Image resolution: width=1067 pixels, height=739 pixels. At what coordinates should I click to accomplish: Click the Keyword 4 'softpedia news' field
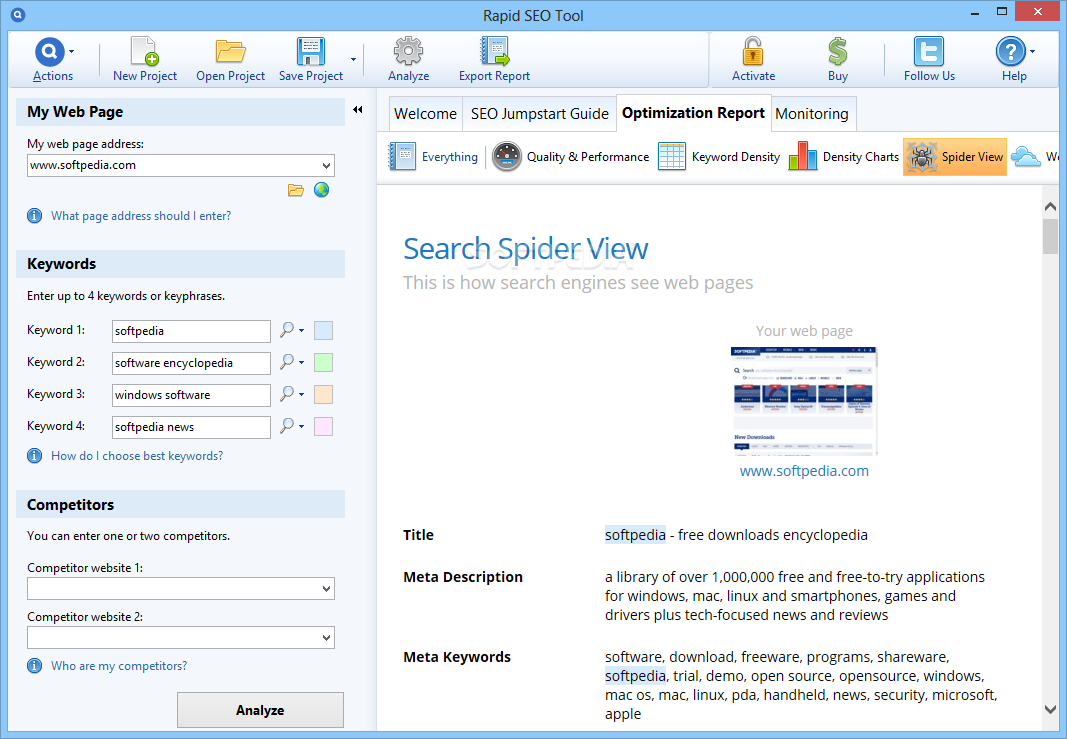pyautogui.click(x=191, y=427)
